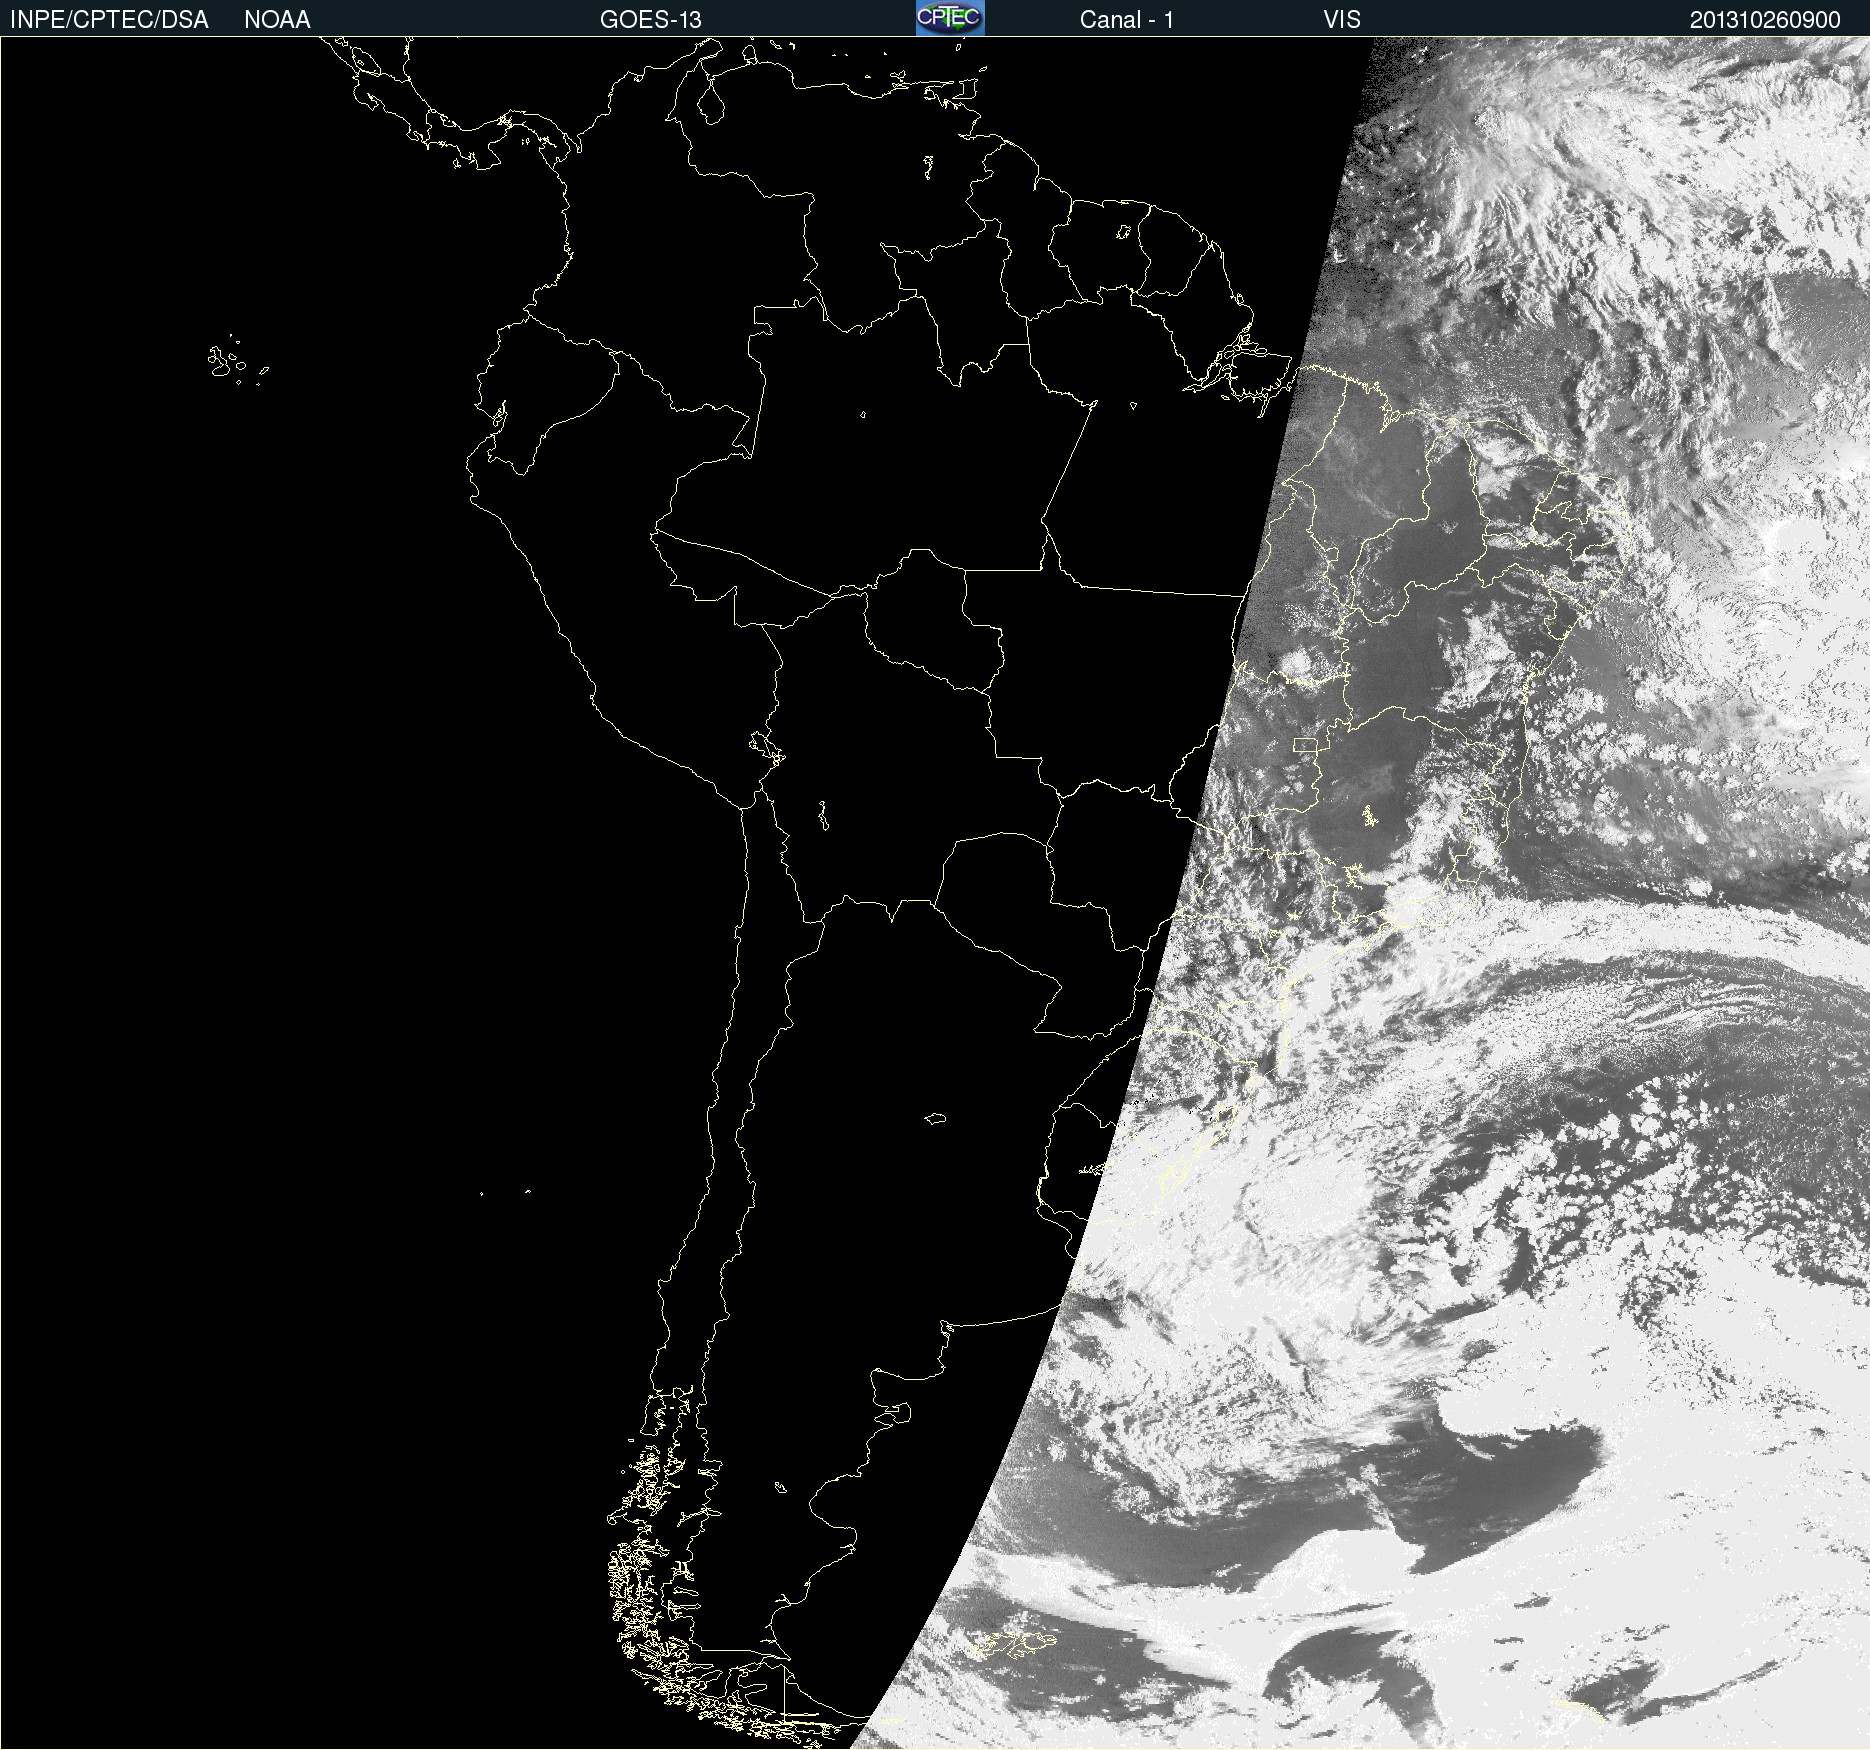
Task: Click the VIS label in the header
Action: 1341,20
